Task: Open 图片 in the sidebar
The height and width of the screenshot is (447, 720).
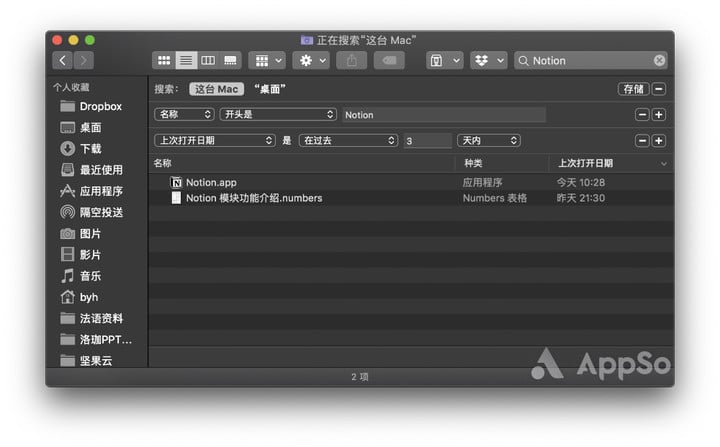Action: pyautogui.click(x=97, y=233)
